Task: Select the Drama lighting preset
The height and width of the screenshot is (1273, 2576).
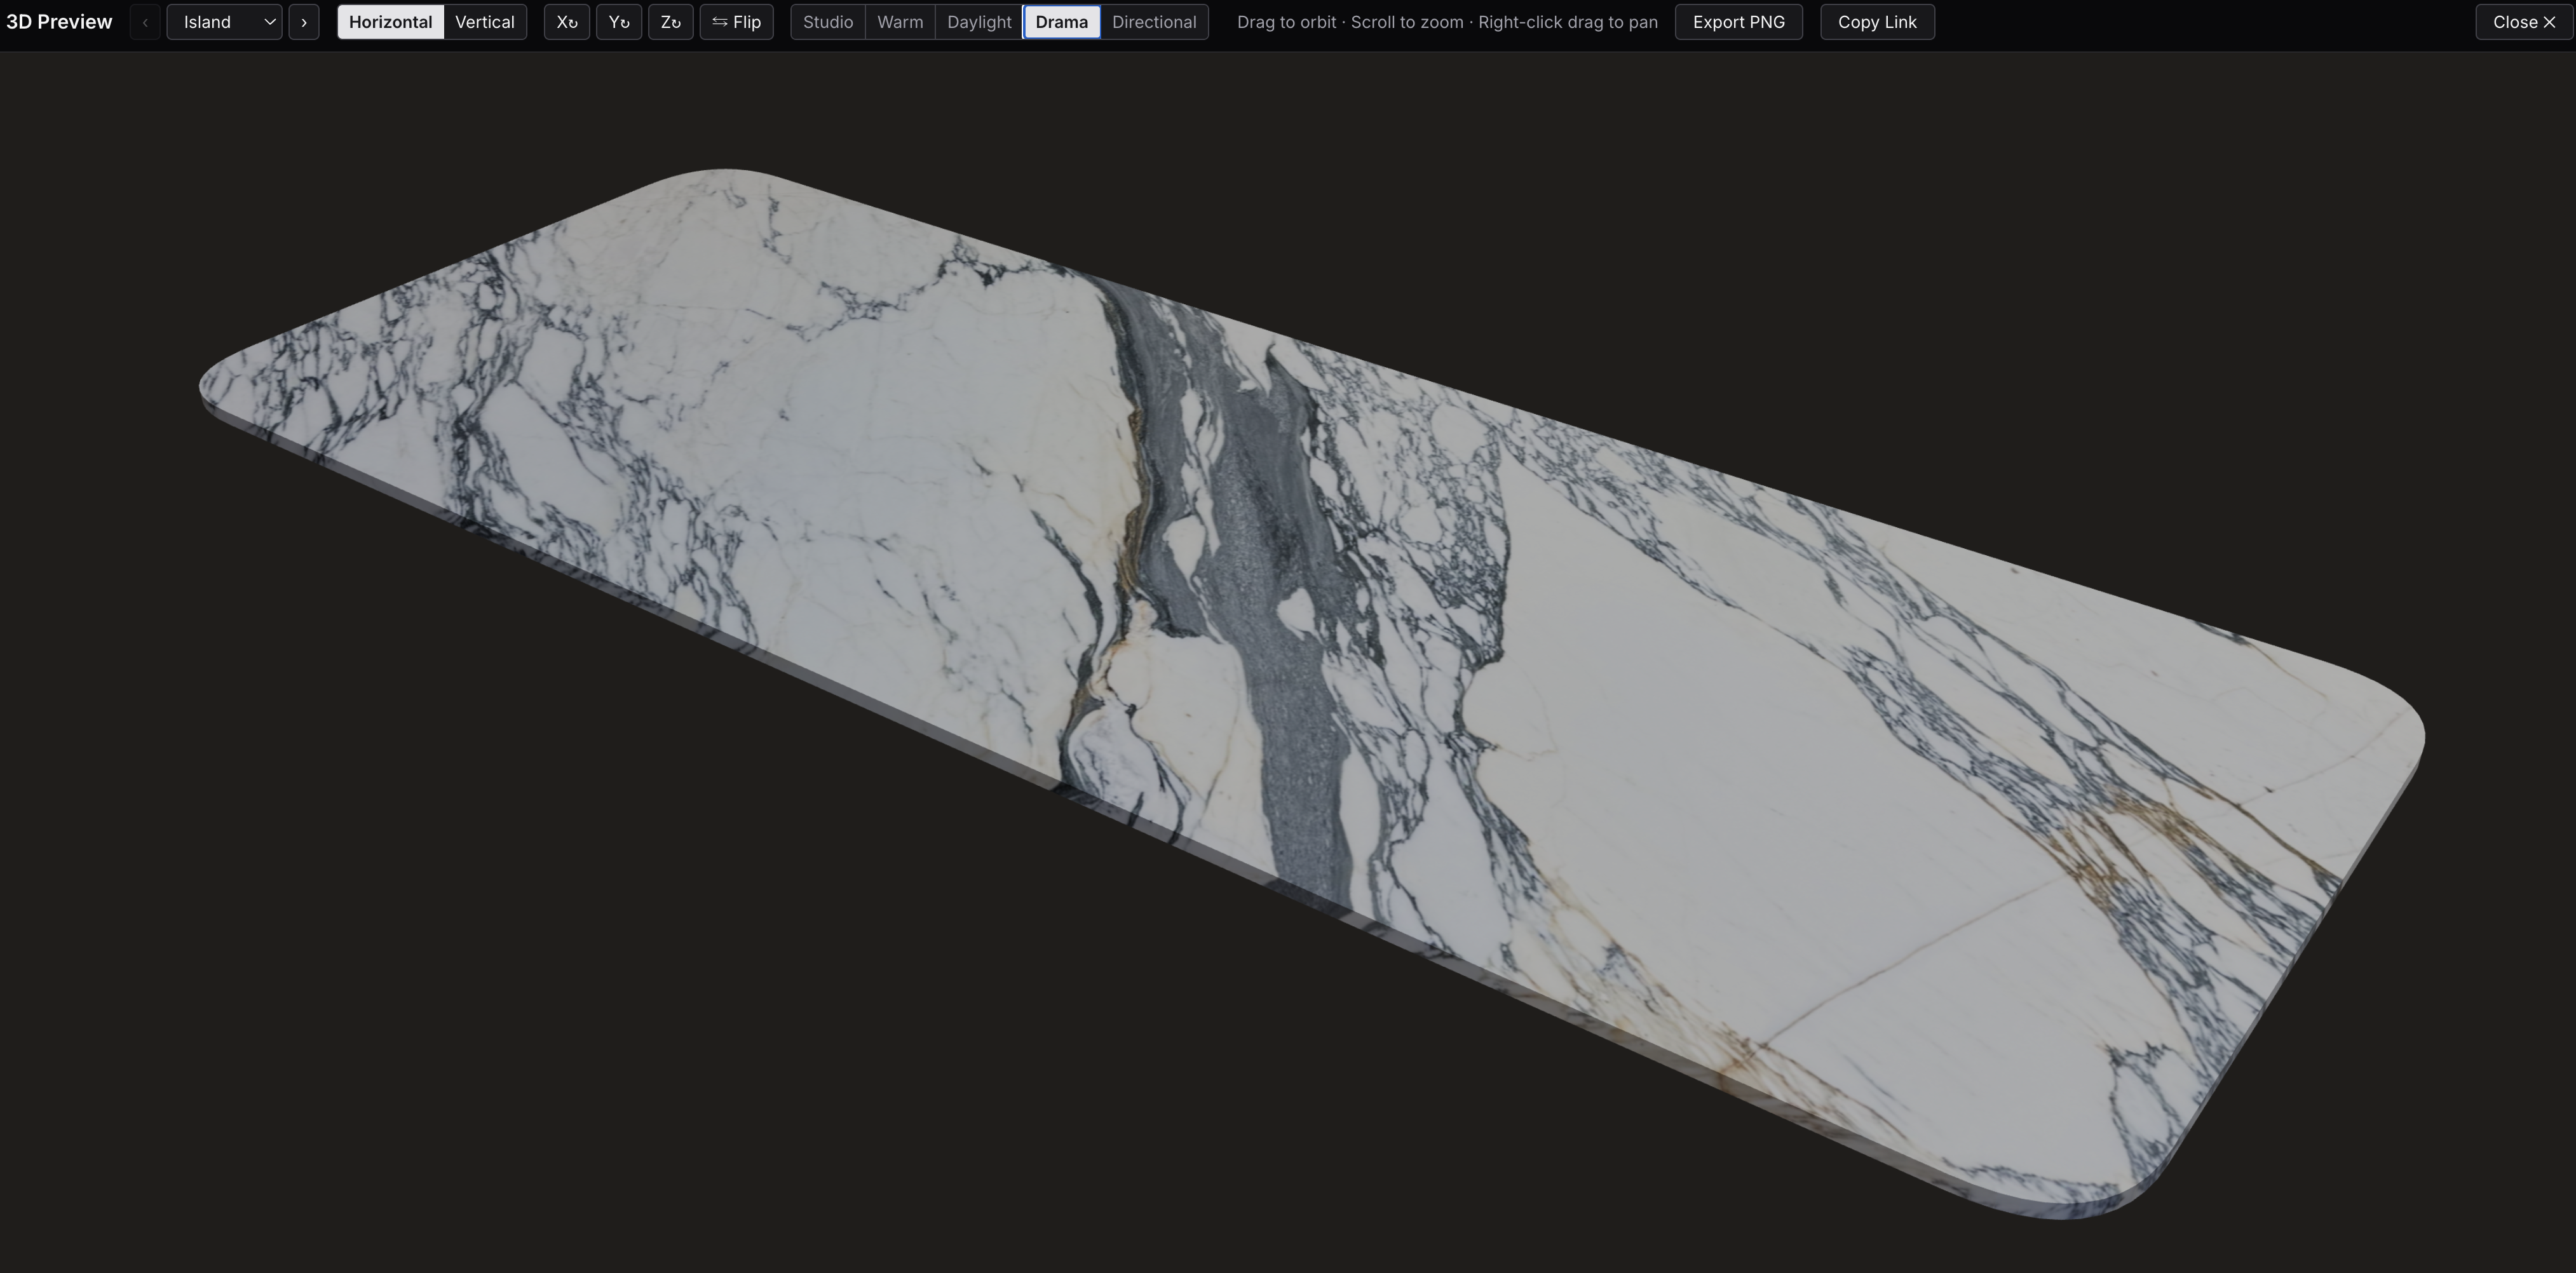Action: pyautogui.click(x=1062, y=22)
